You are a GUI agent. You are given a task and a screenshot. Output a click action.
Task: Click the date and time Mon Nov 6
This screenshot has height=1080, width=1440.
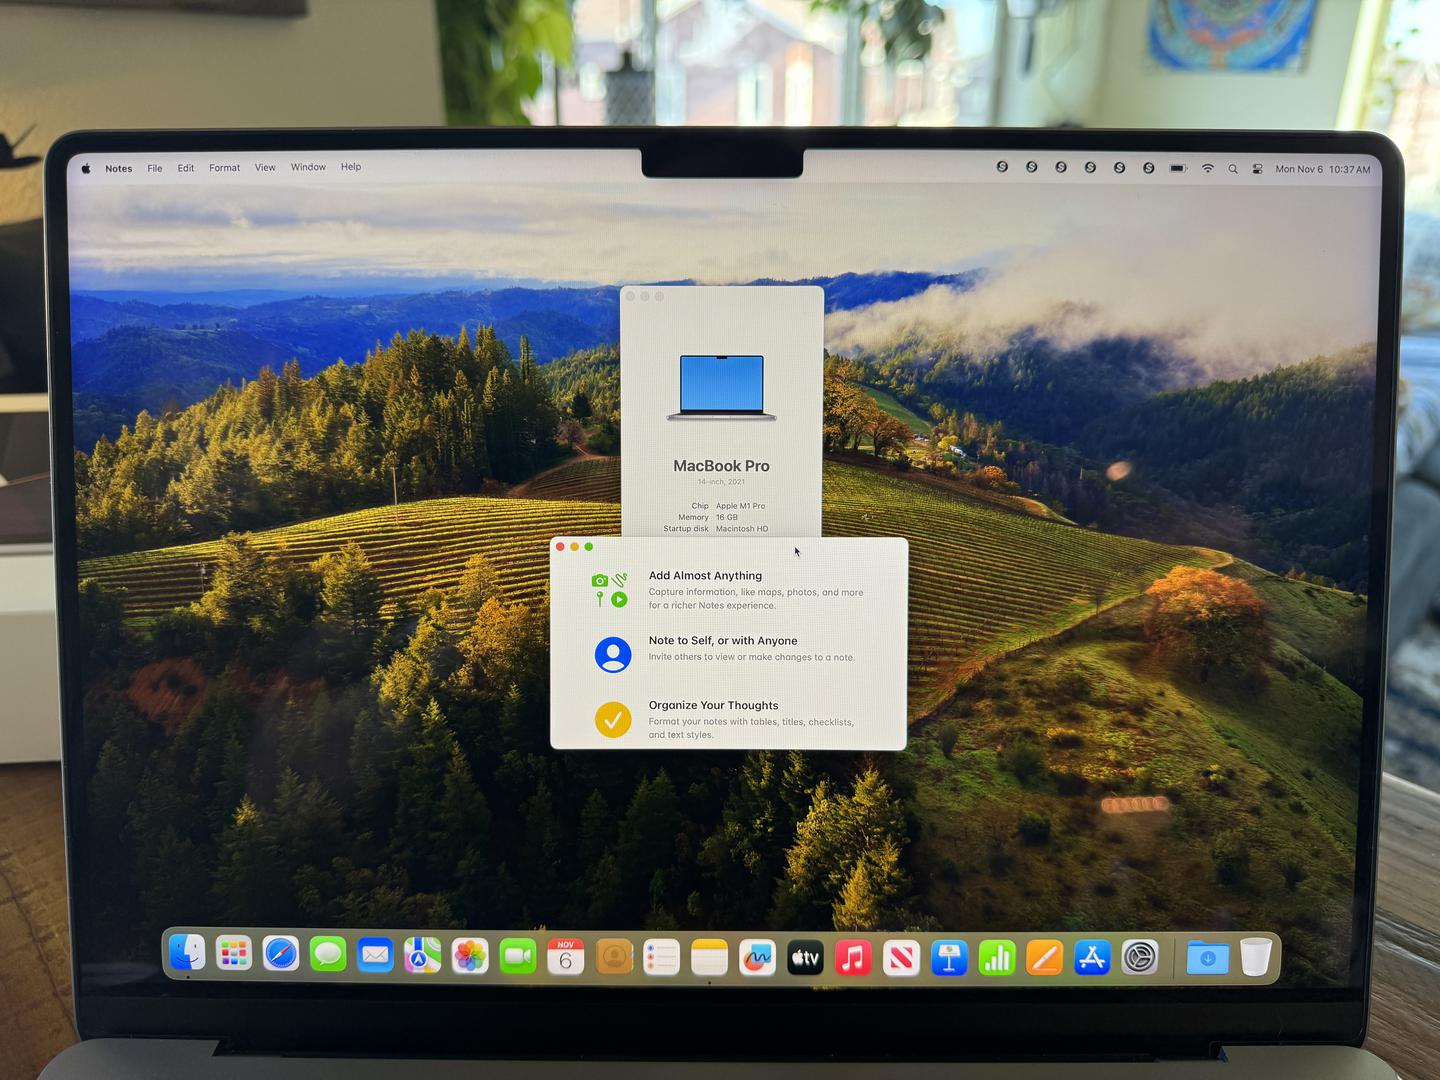(x=1323, y=169)
